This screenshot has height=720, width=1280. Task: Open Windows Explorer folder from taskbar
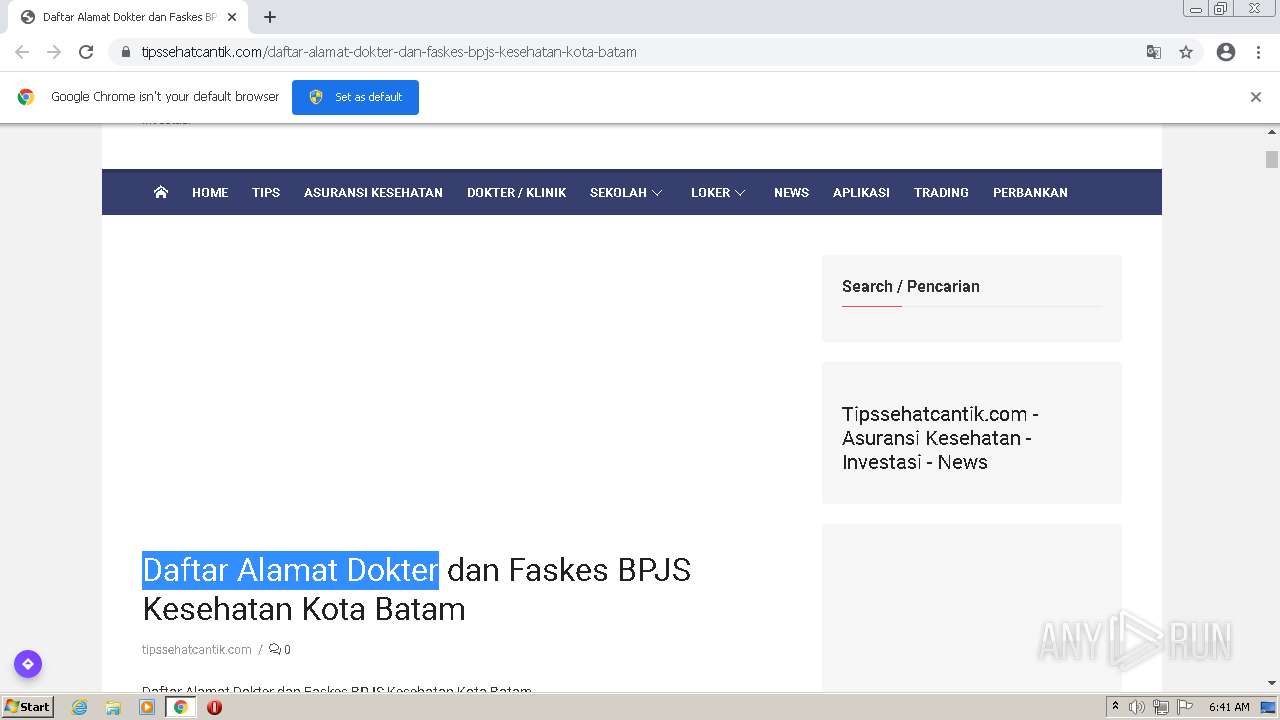point(113,707)
